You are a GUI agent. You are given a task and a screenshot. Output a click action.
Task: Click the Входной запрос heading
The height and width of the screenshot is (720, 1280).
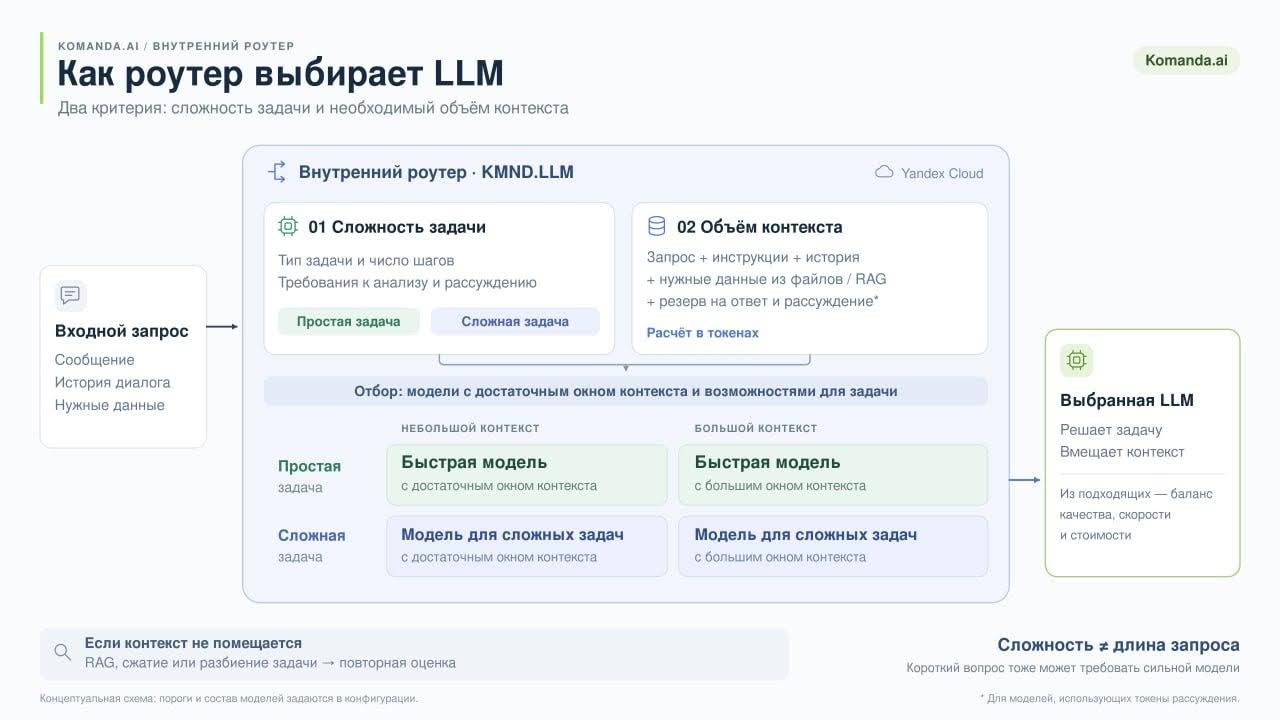(122, 331)
